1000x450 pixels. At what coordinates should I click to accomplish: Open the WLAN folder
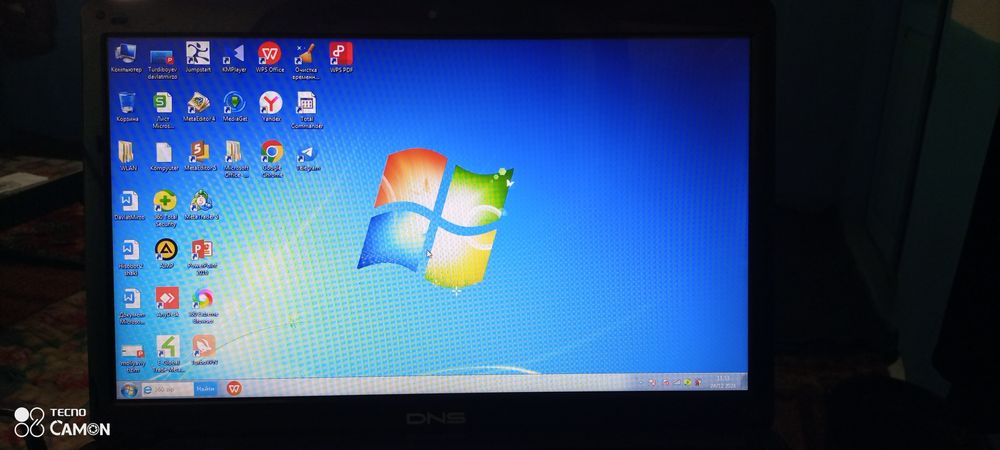point(128,156)
